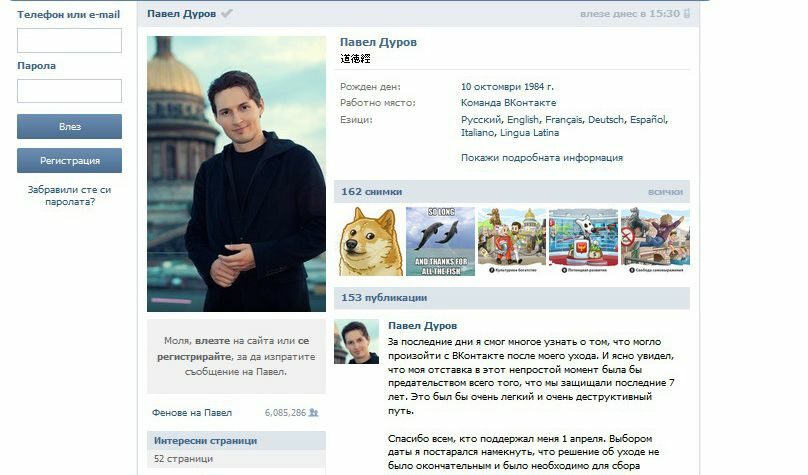
Task: Click the Chinese characters status text
Action: [x=355, y=59]
